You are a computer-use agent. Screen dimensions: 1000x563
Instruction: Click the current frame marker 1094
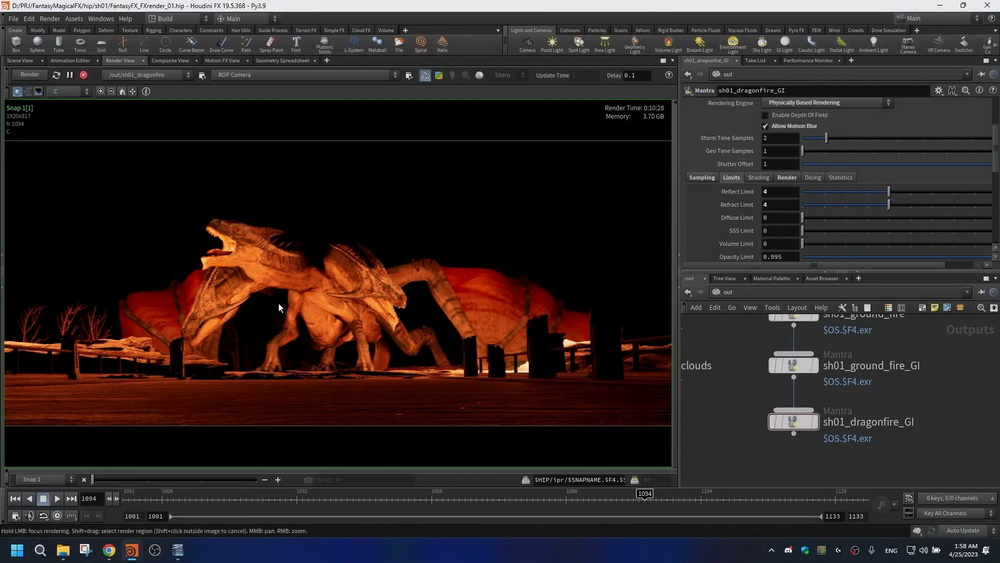(645, 494)
